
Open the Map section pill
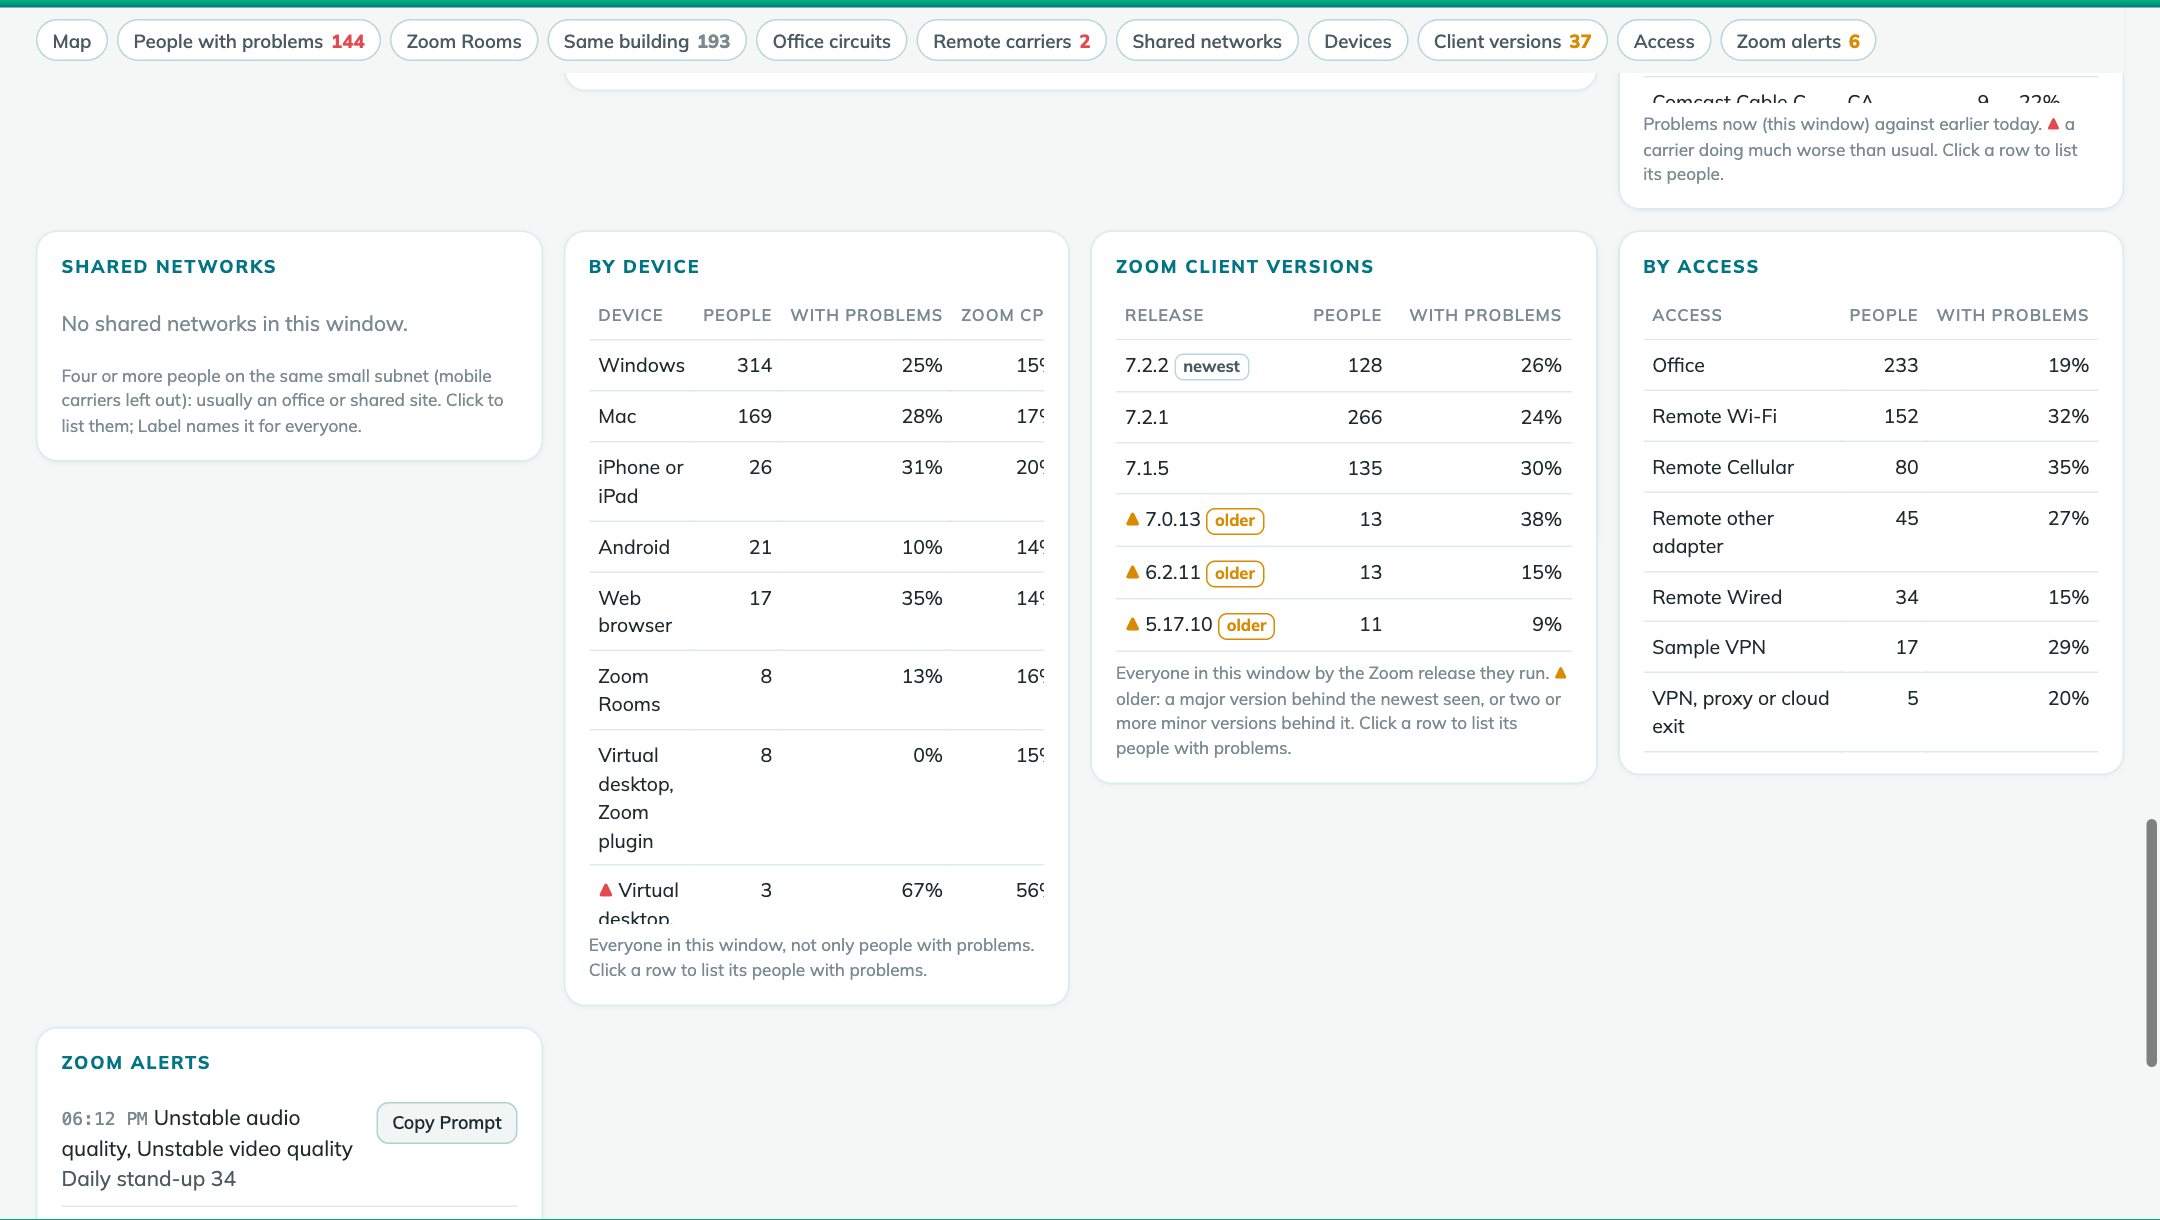(72, 41)
